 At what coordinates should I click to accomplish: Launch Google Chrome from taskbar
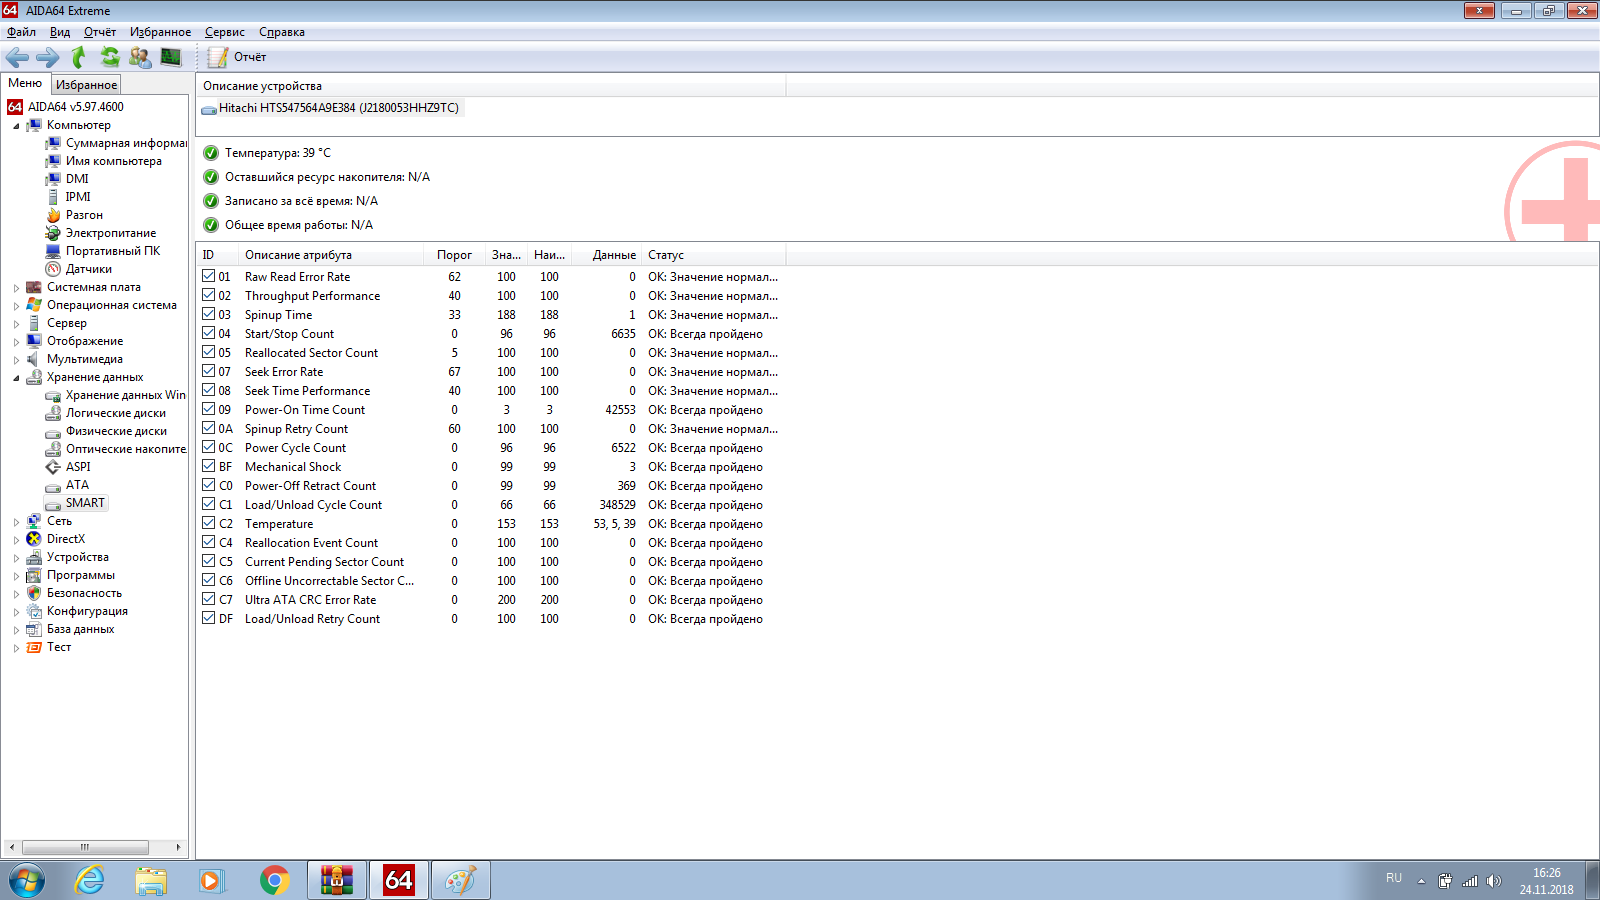point(274,880)
